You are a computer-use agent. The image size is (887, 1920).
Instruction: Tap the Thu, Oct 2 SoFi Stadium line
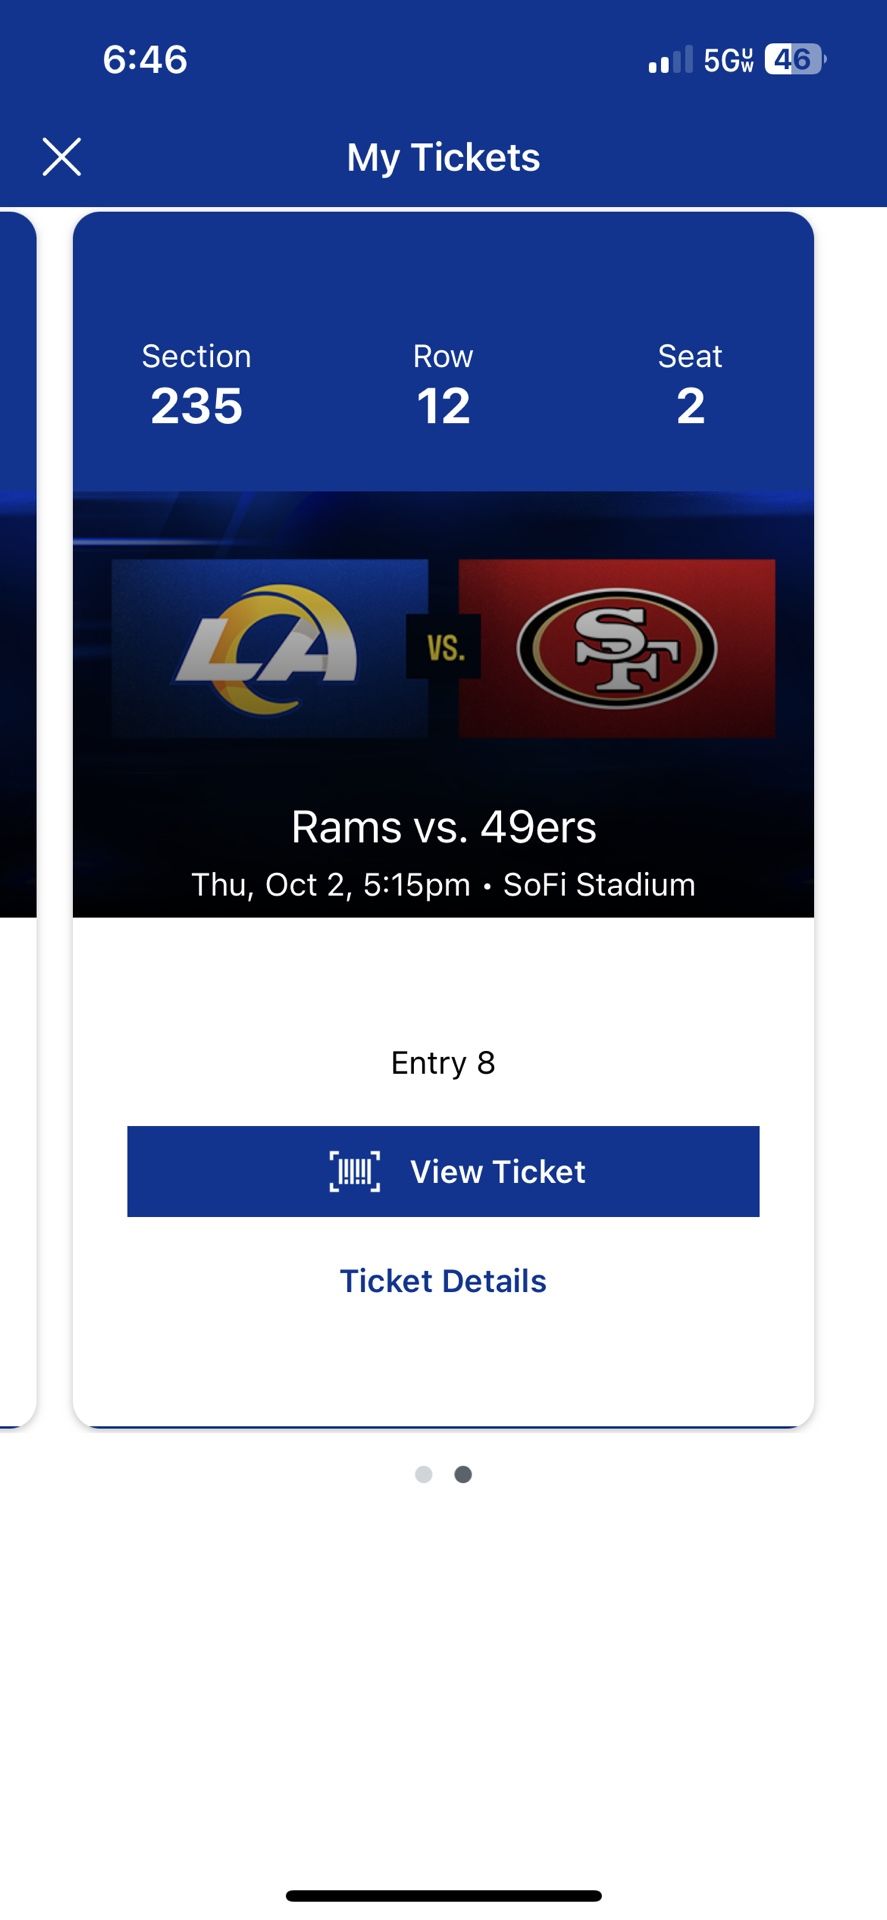tap(443, 885)
